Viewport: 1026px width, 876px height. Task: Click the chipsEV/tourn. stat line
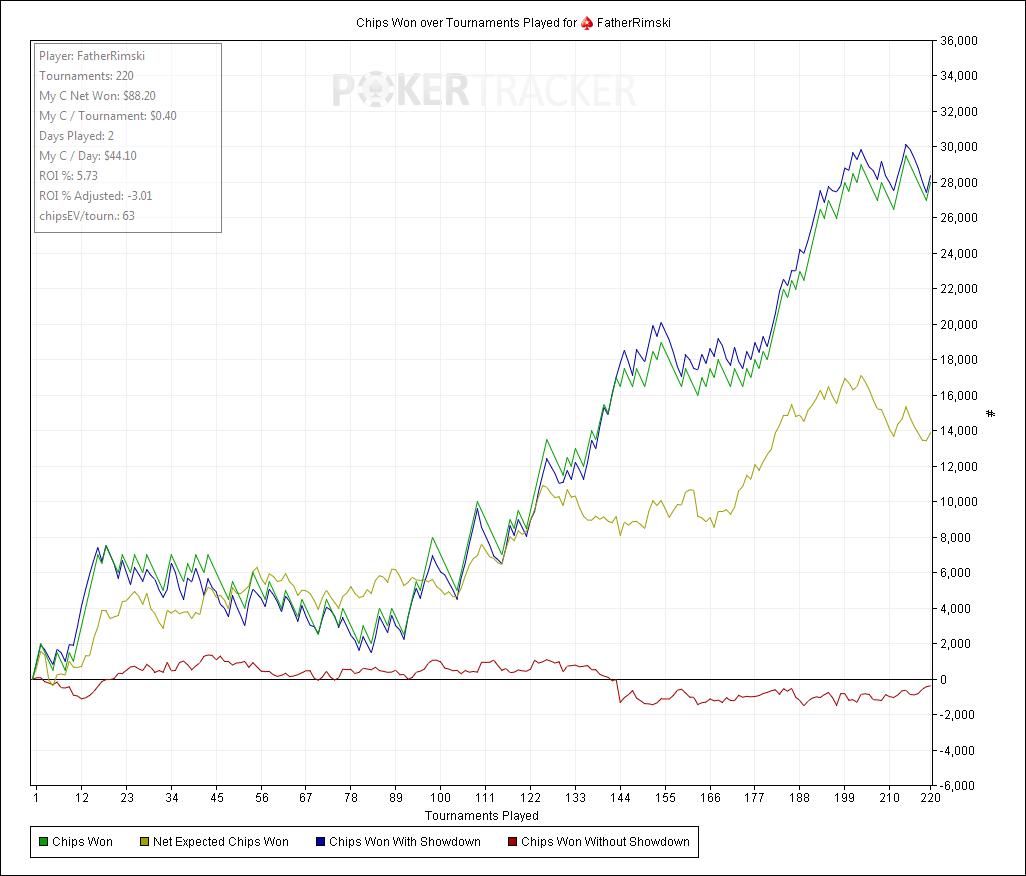pyautogui.click(x=87, y=216)
